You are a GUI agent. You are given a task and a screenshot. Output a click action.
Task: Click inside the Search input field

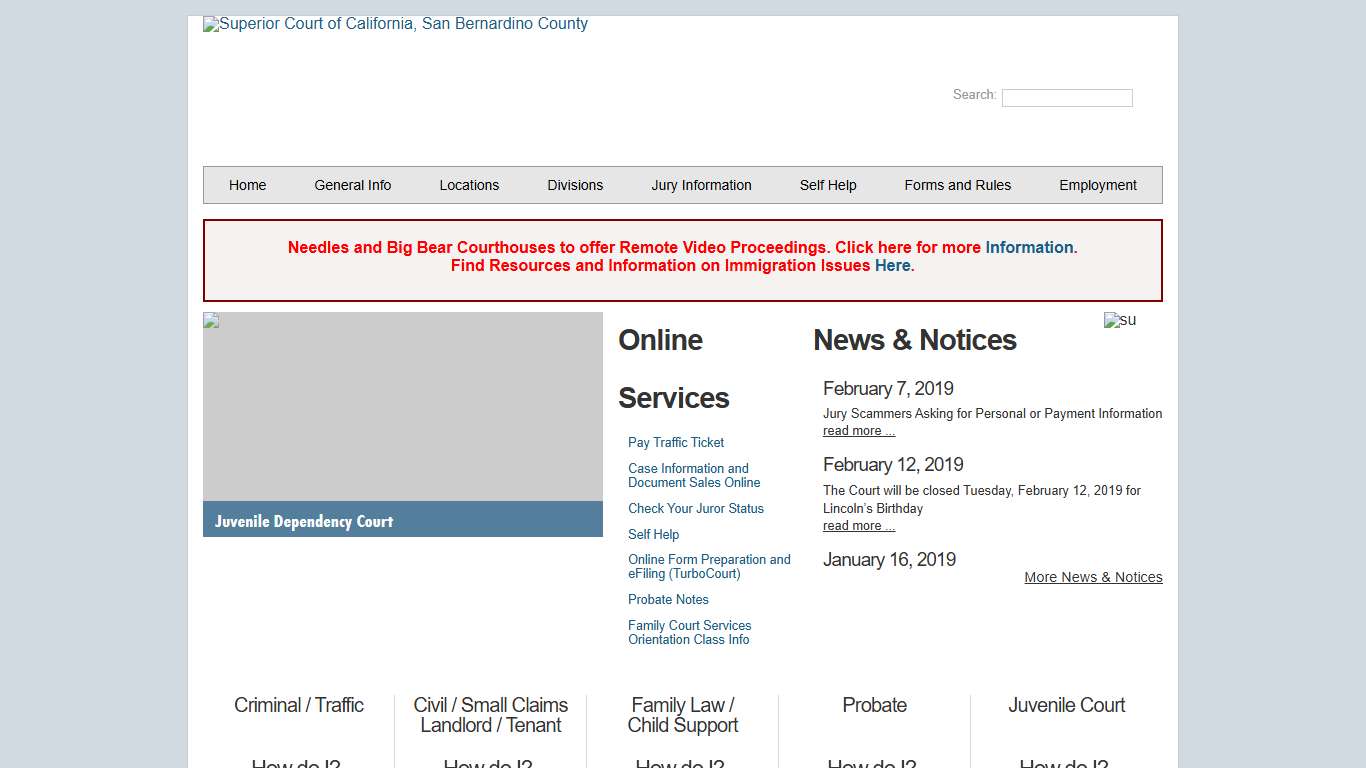1066,98
